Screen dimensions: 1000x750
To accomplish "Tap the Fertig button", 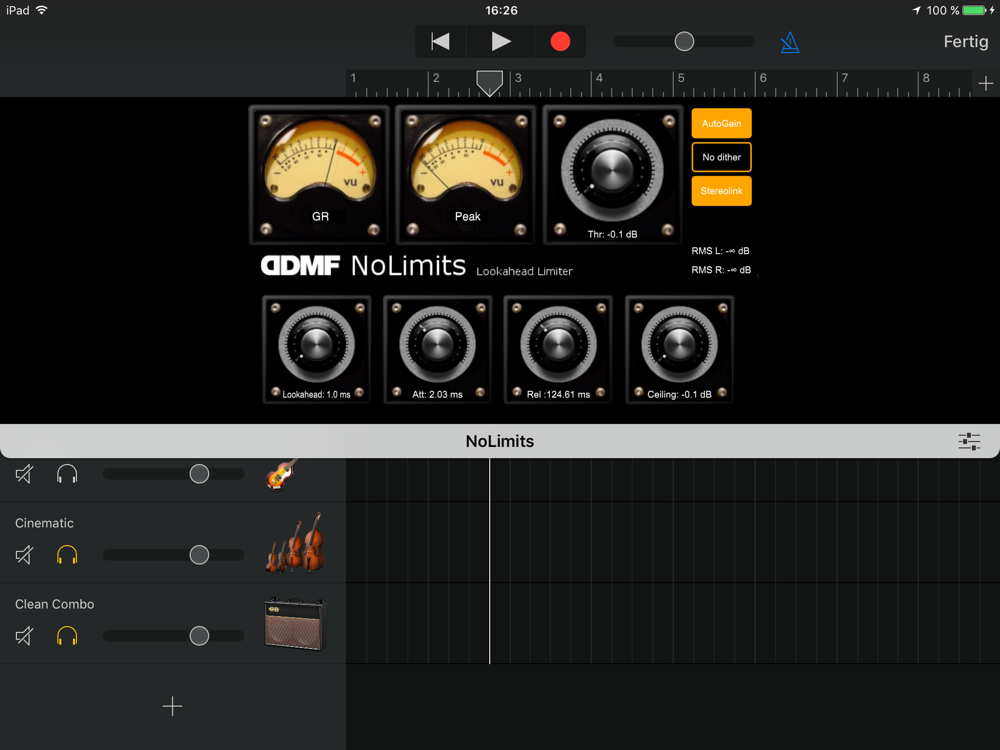I will pyautogui.click(x=966, y=42).
